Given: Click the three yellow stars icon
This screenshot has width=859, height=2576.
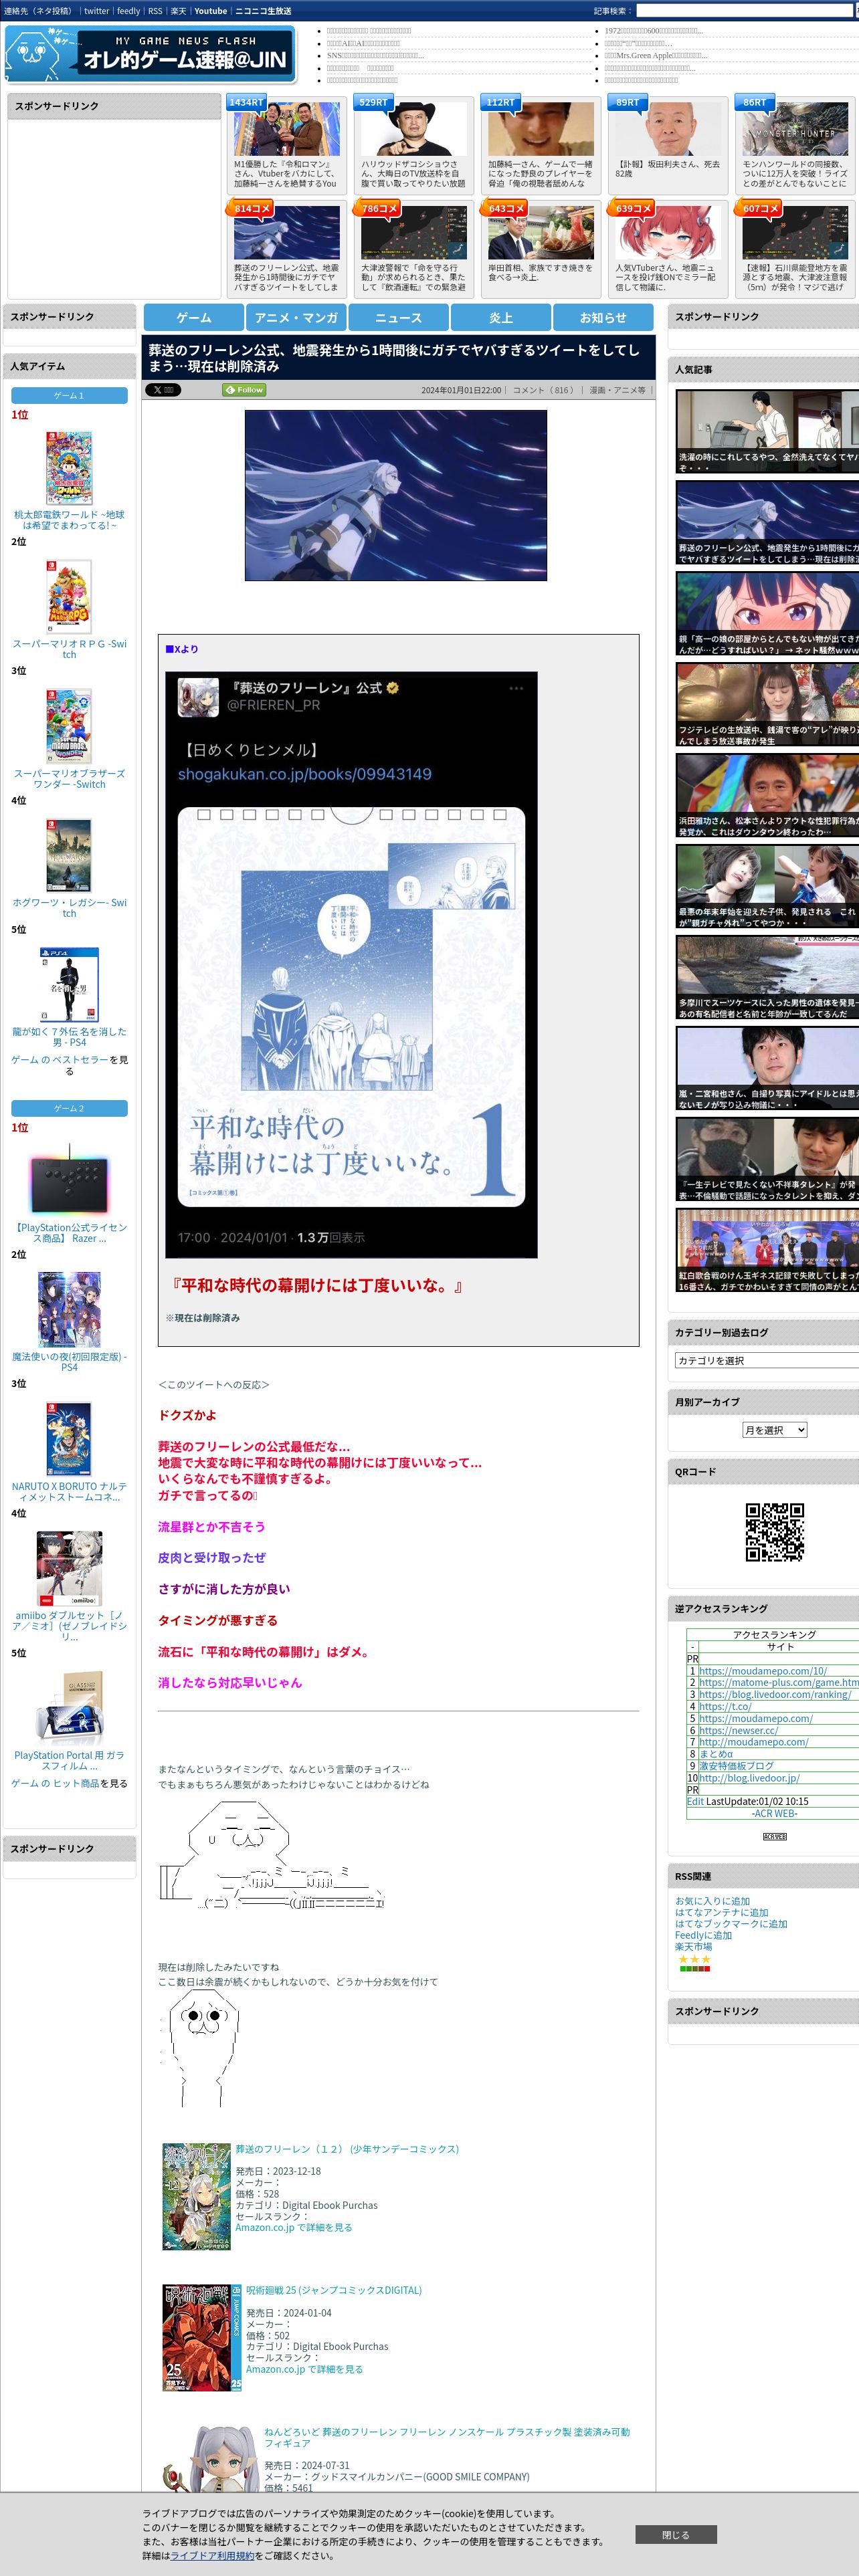Looking at the screenshot, I should click(x=694, y=1959).
